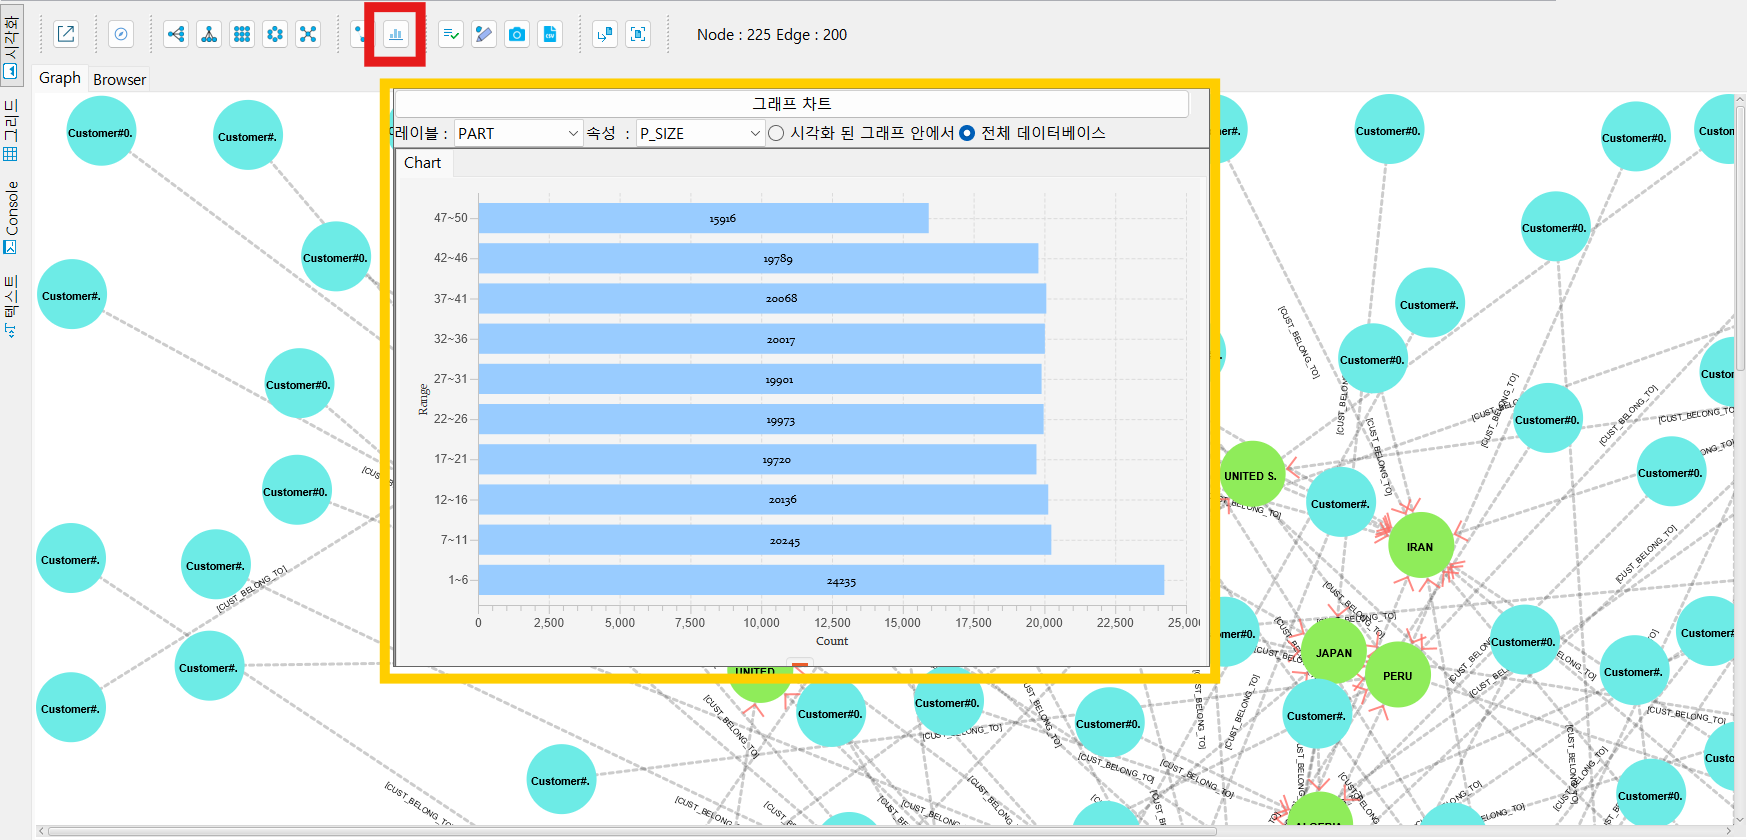Click the 32~36 range bar showing 20017
The height and width of the screenshot is (840, 1747).
(761, 339)
